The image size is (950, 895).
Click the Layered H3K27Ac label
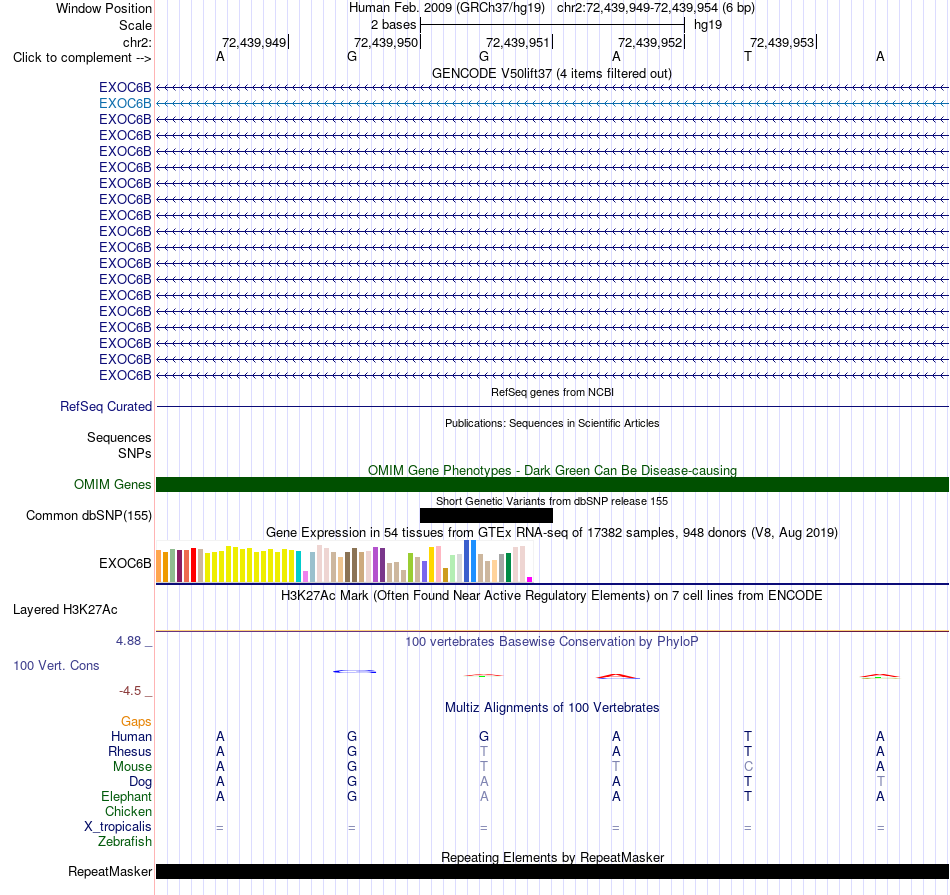[65, 610]
